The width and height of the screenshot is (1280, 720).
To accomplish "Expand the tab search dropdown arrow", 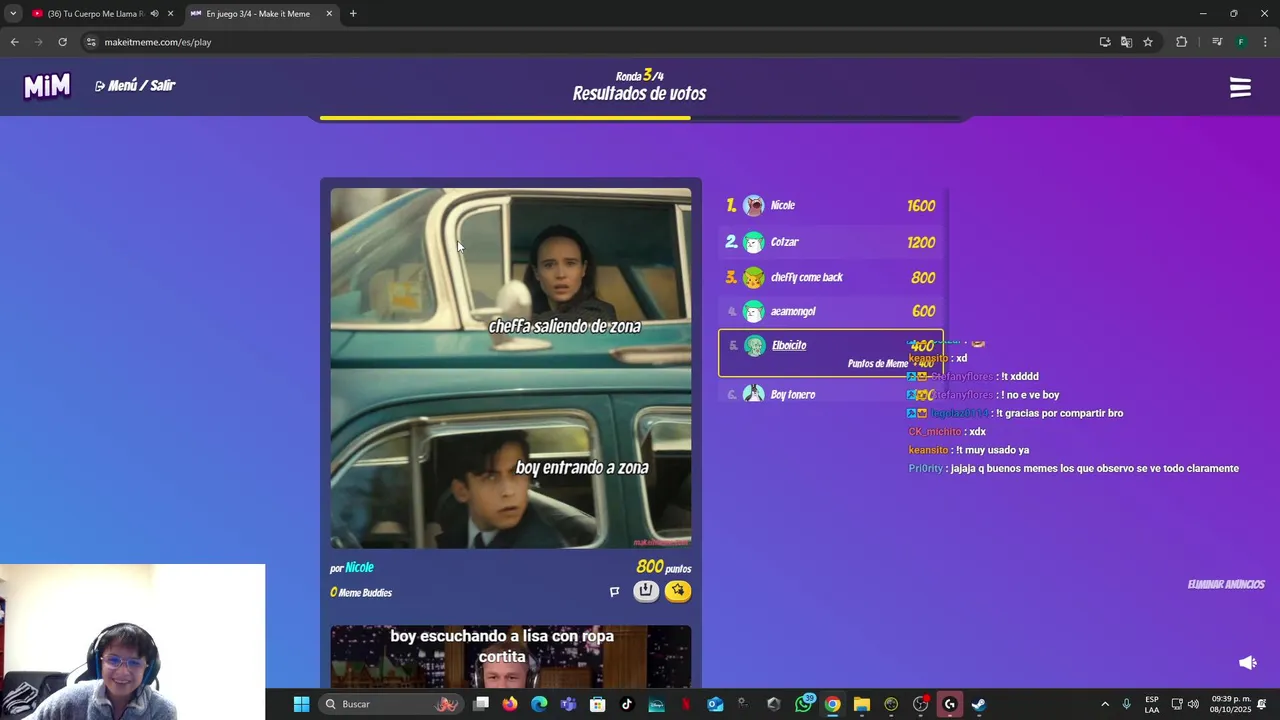I will point(12,14).
